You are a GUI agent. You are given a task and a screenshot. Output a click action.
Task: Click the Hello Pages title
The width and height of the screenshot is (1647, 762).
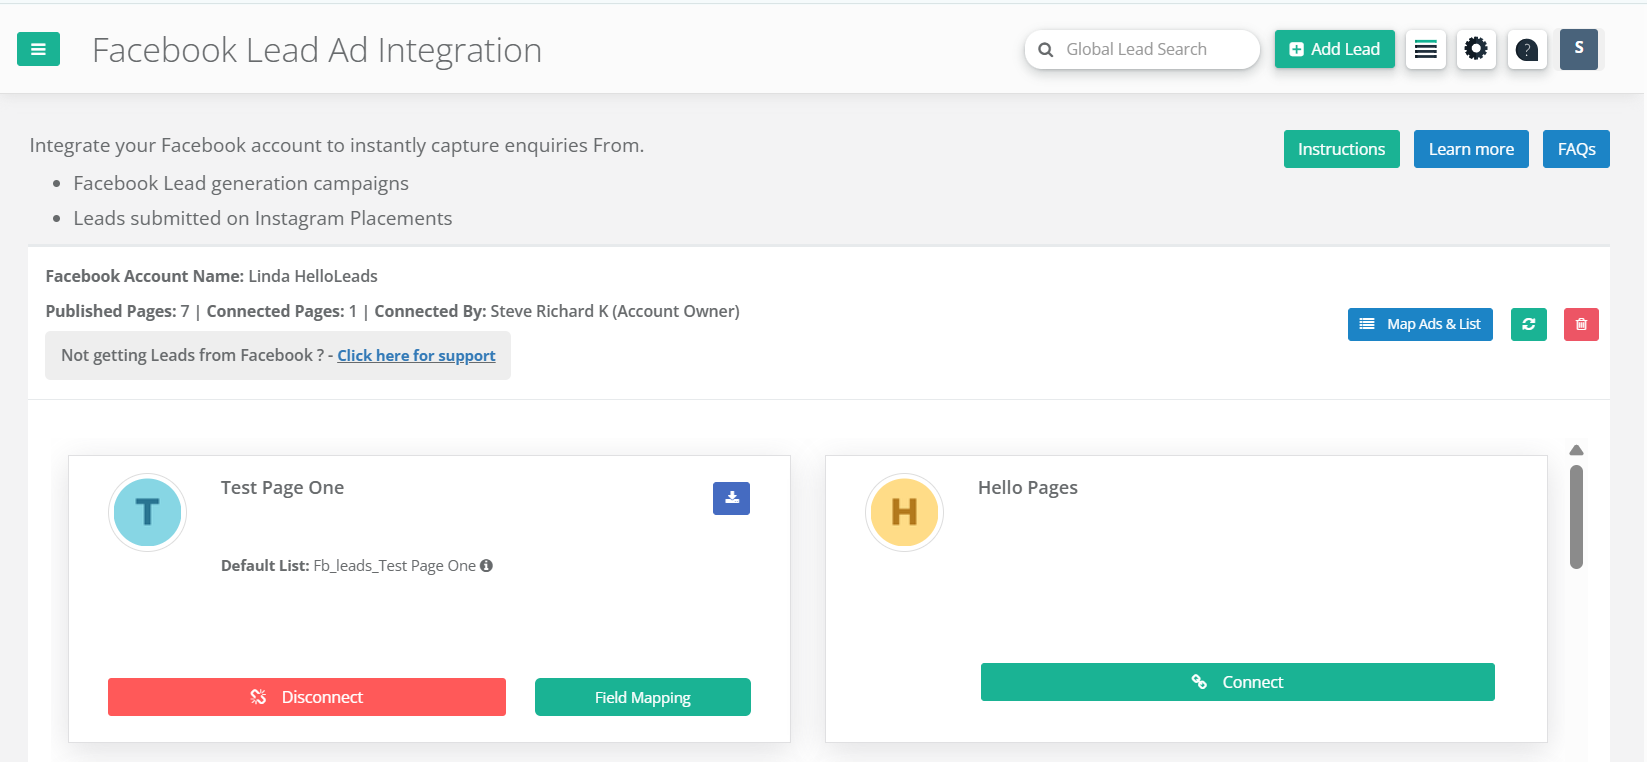(x=1028, y=488)
